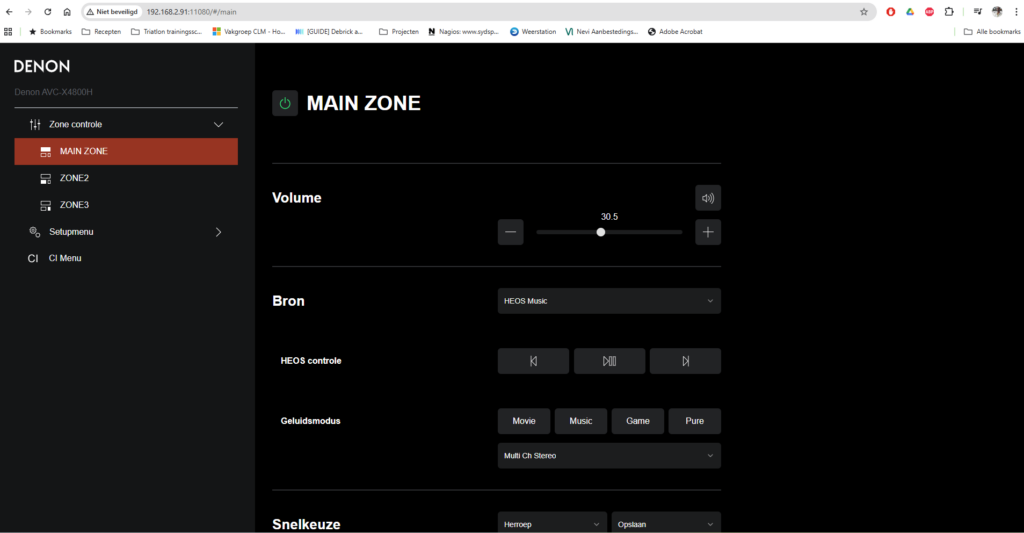Select the Movie sound mode

[524, 421]
